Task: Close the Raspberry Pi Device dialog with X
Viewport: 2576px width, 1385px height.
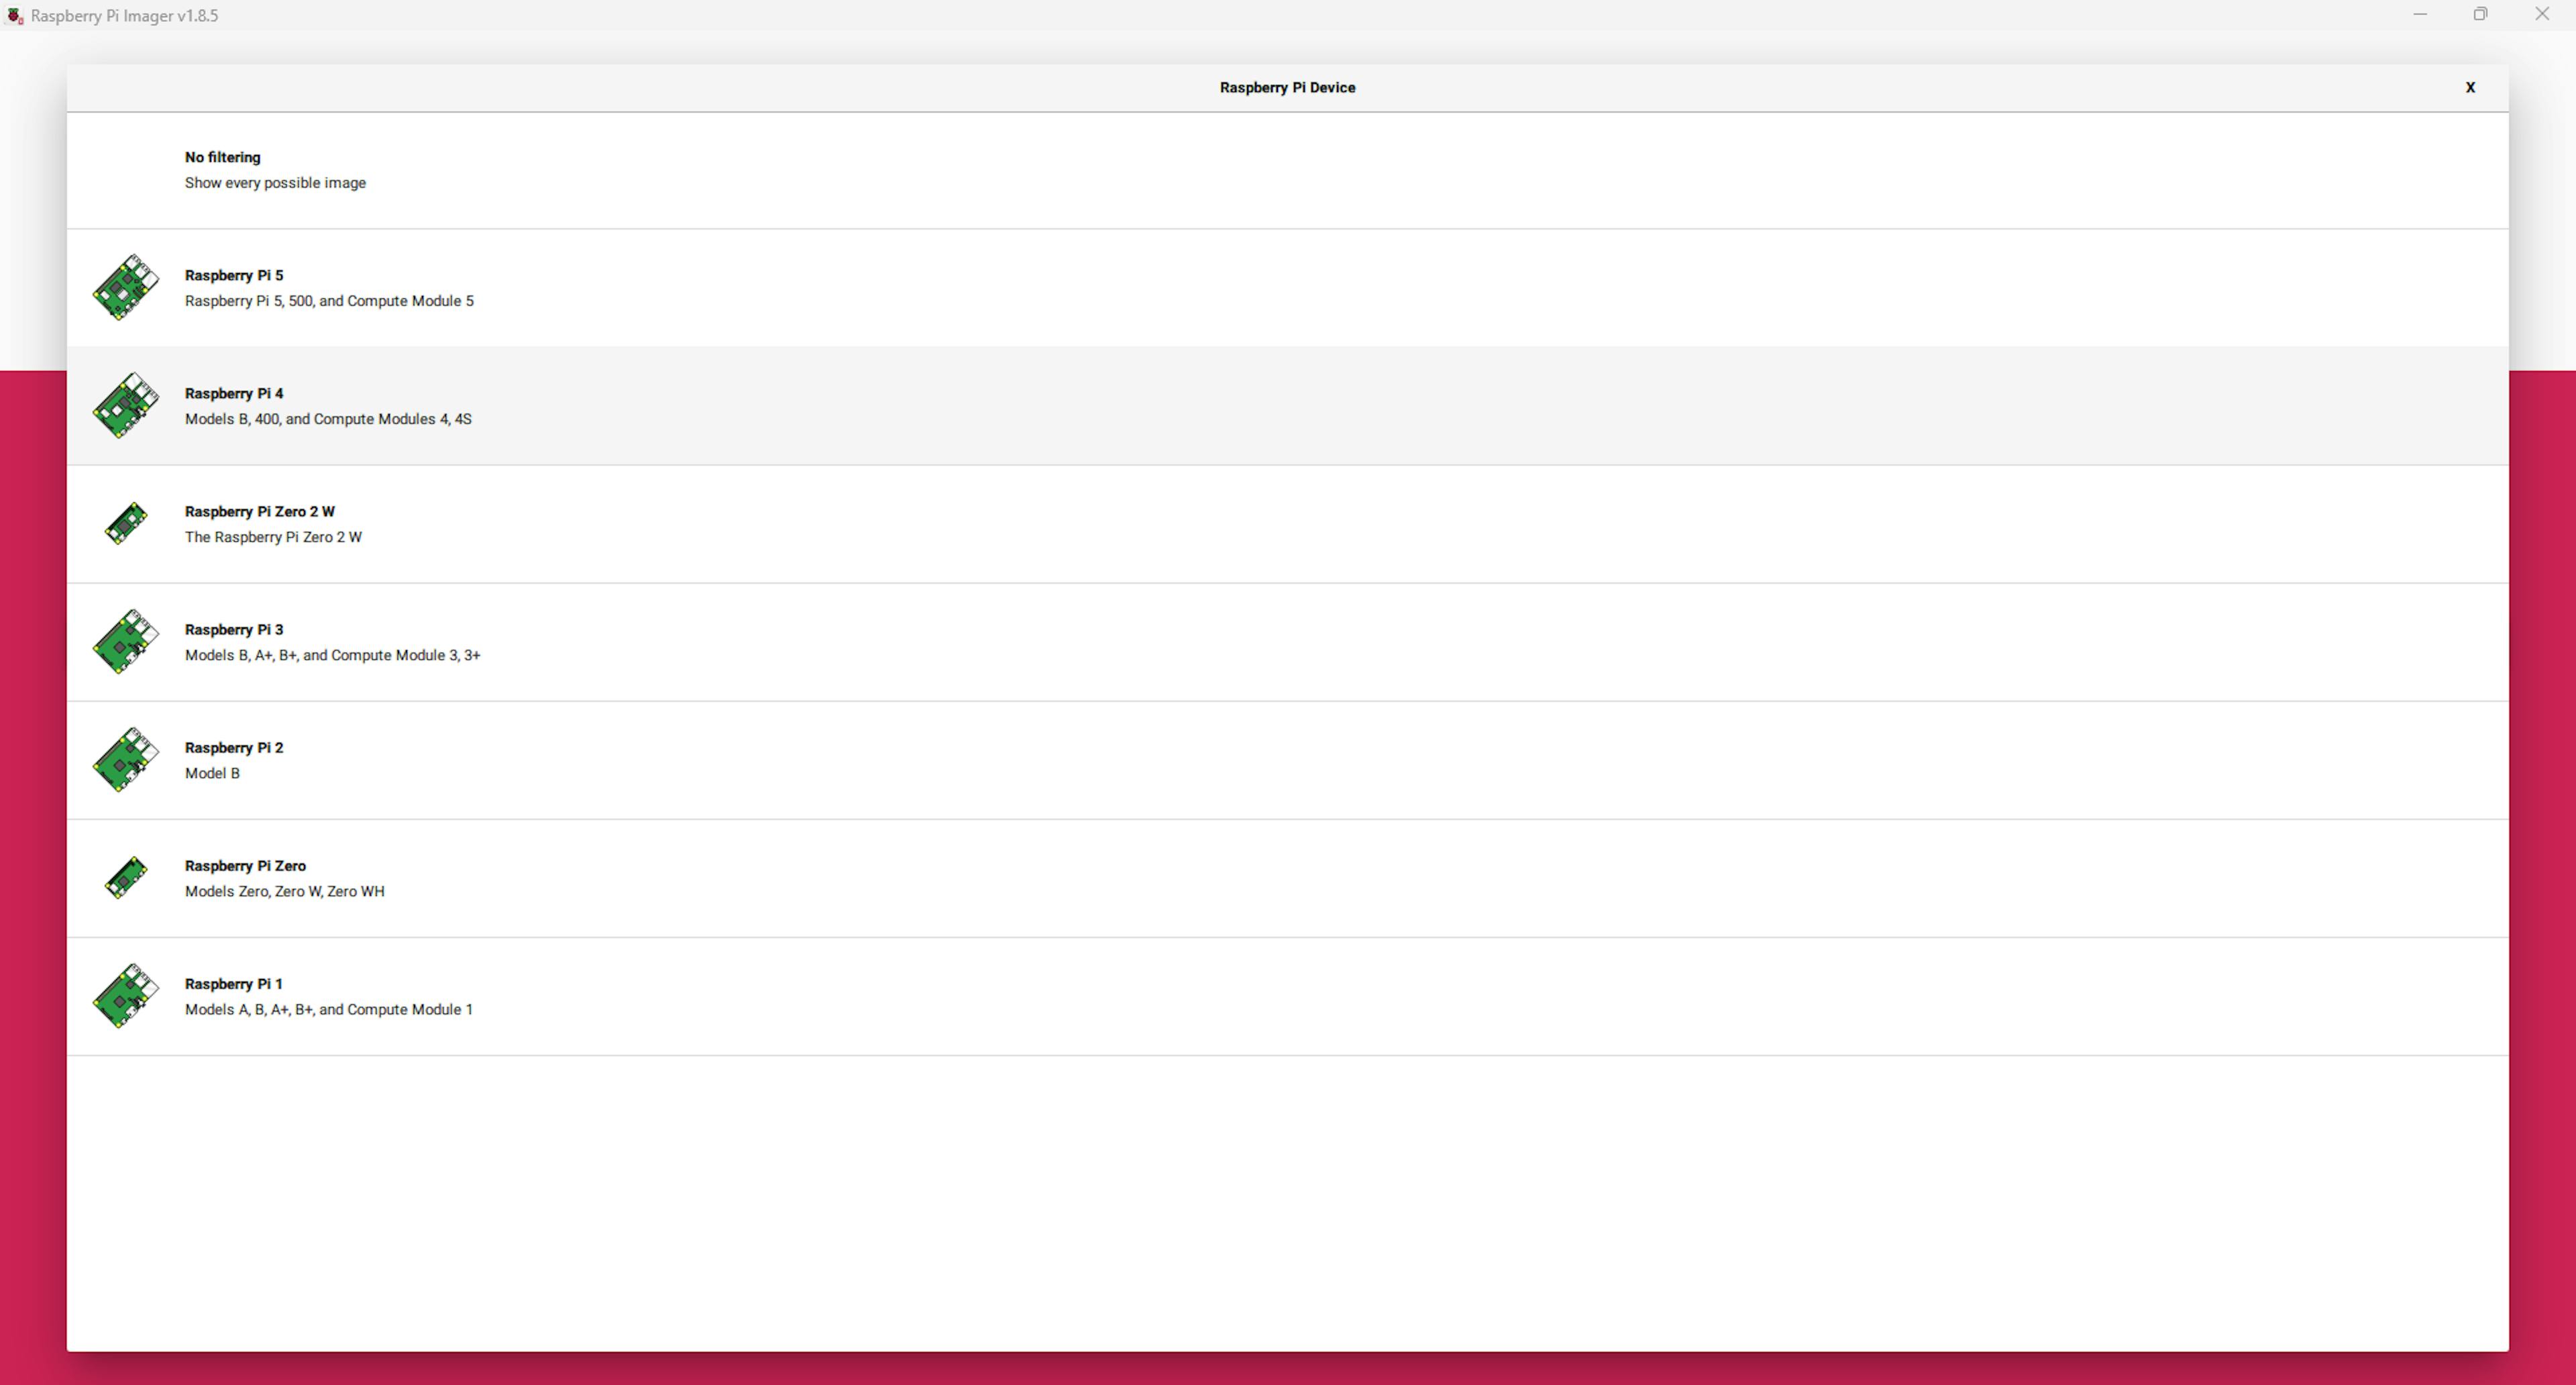Action: pos(2470,88)
